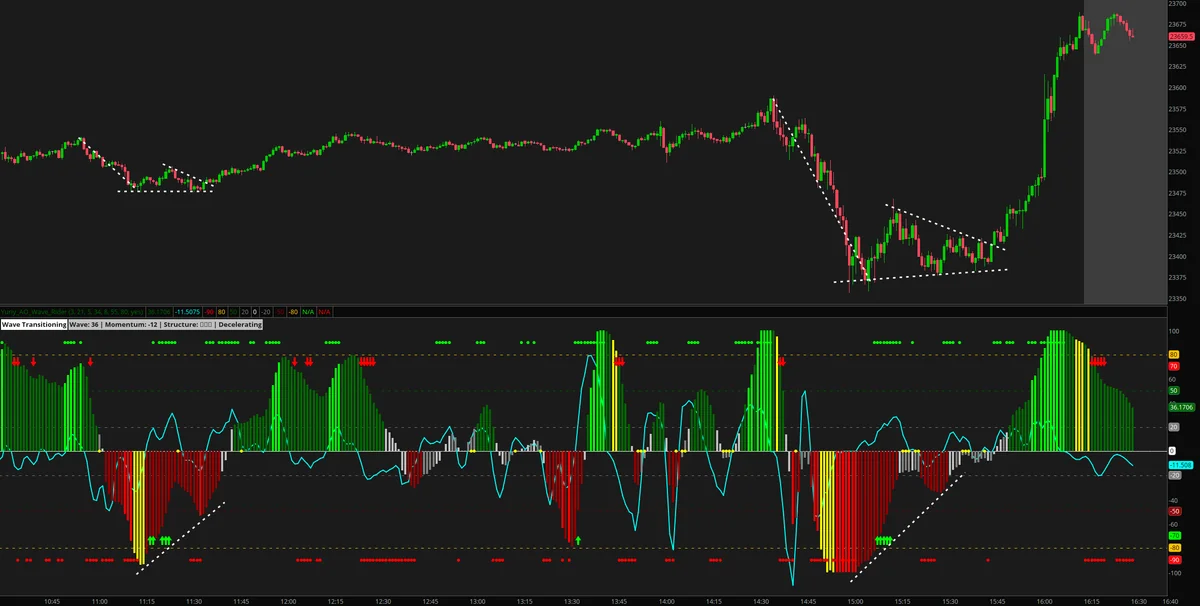Click the 16:15 time axis label

pos(1092,601)
